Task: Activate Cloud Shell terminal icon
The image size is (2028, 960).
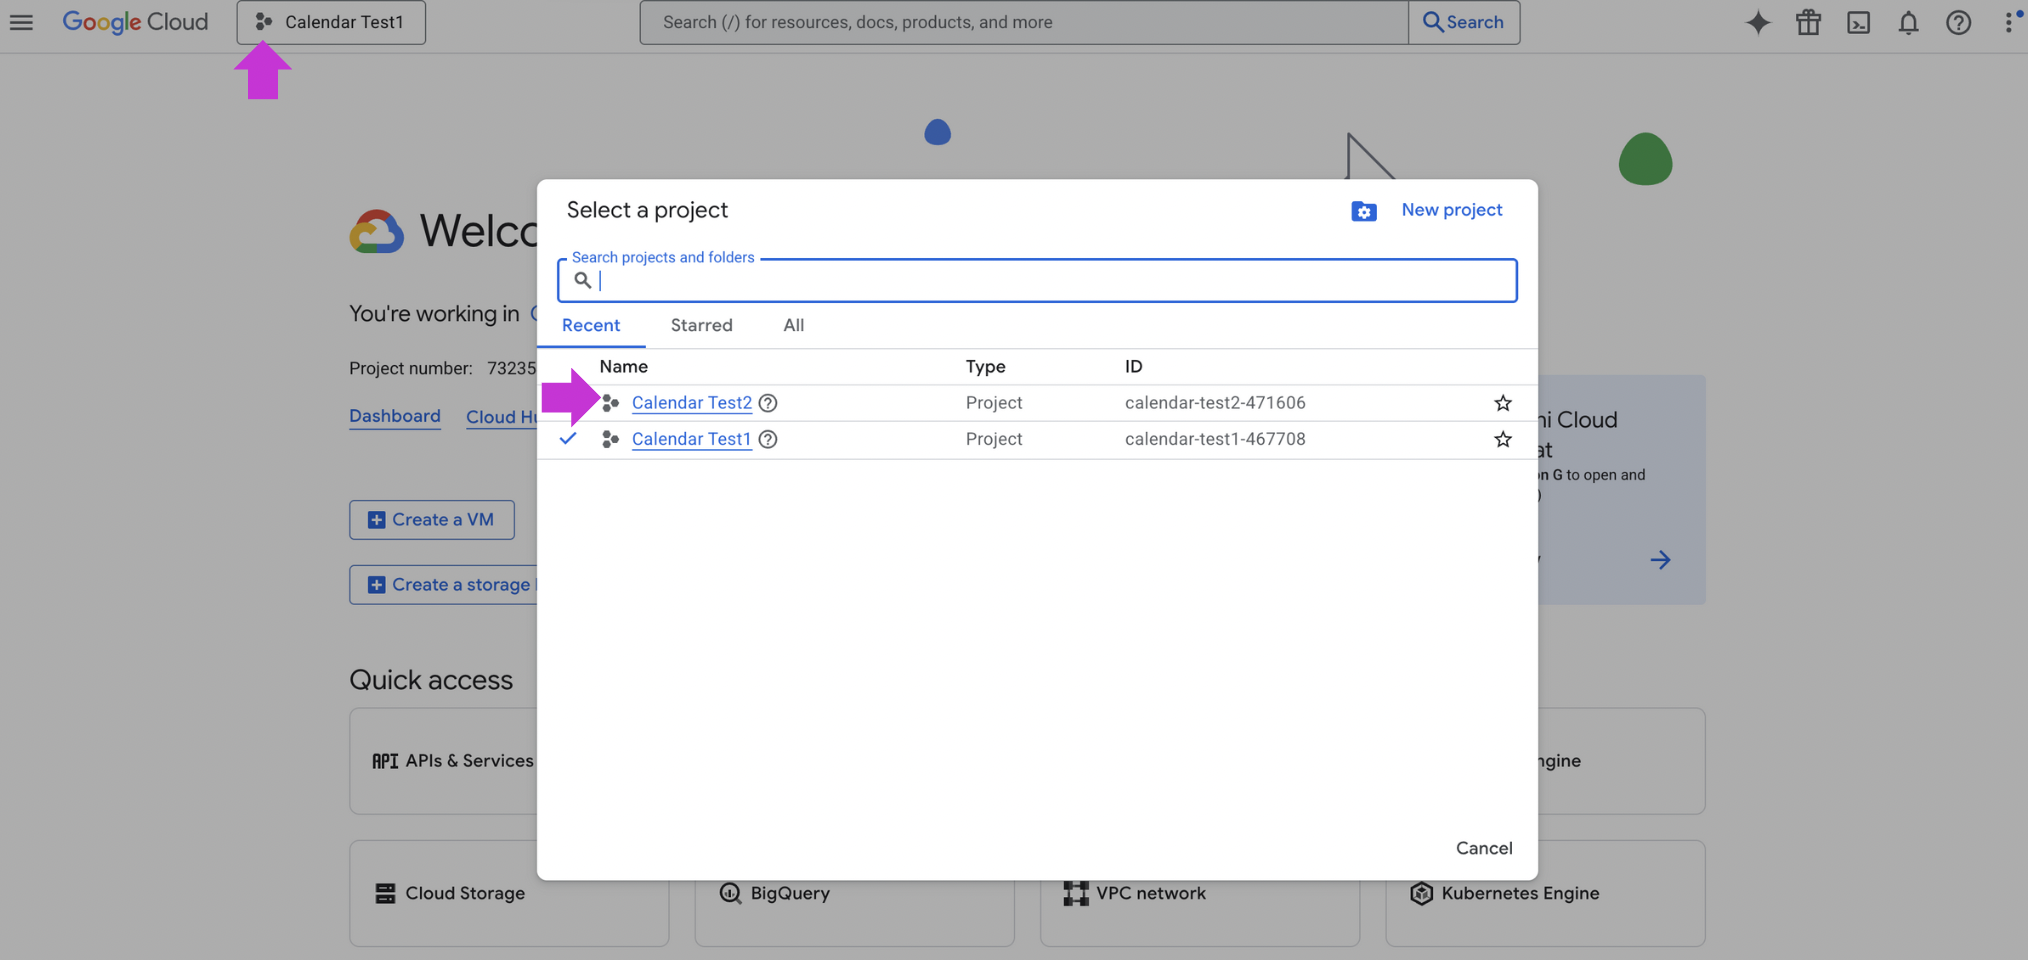Action: pos(1858,22)
